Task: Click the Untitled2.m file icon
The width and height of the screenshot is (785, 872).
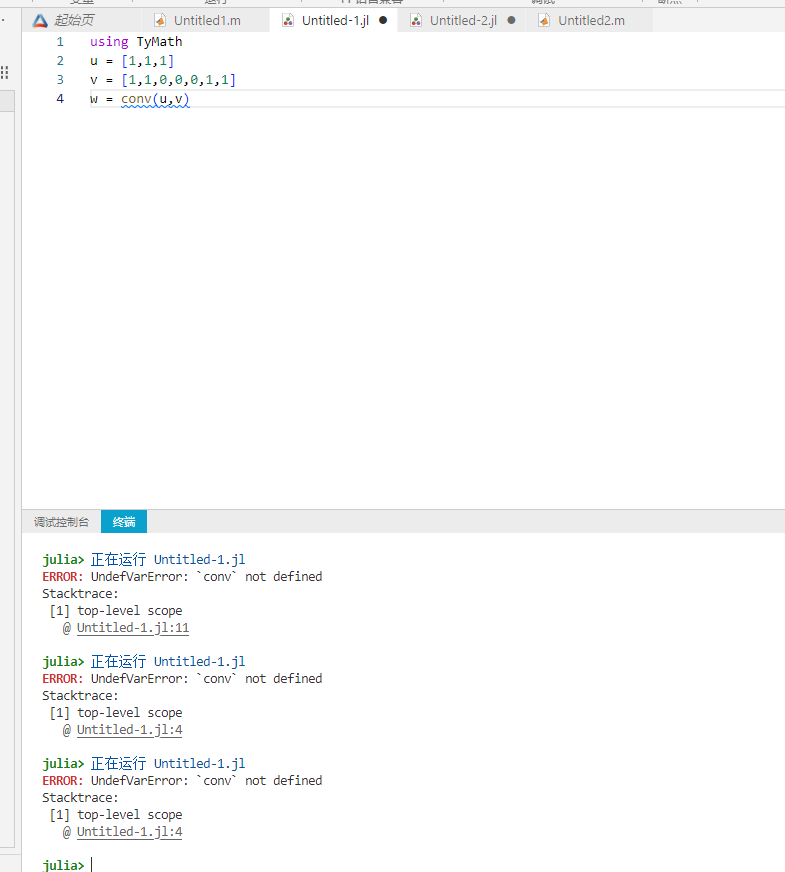Action: (x=544, y=21)
